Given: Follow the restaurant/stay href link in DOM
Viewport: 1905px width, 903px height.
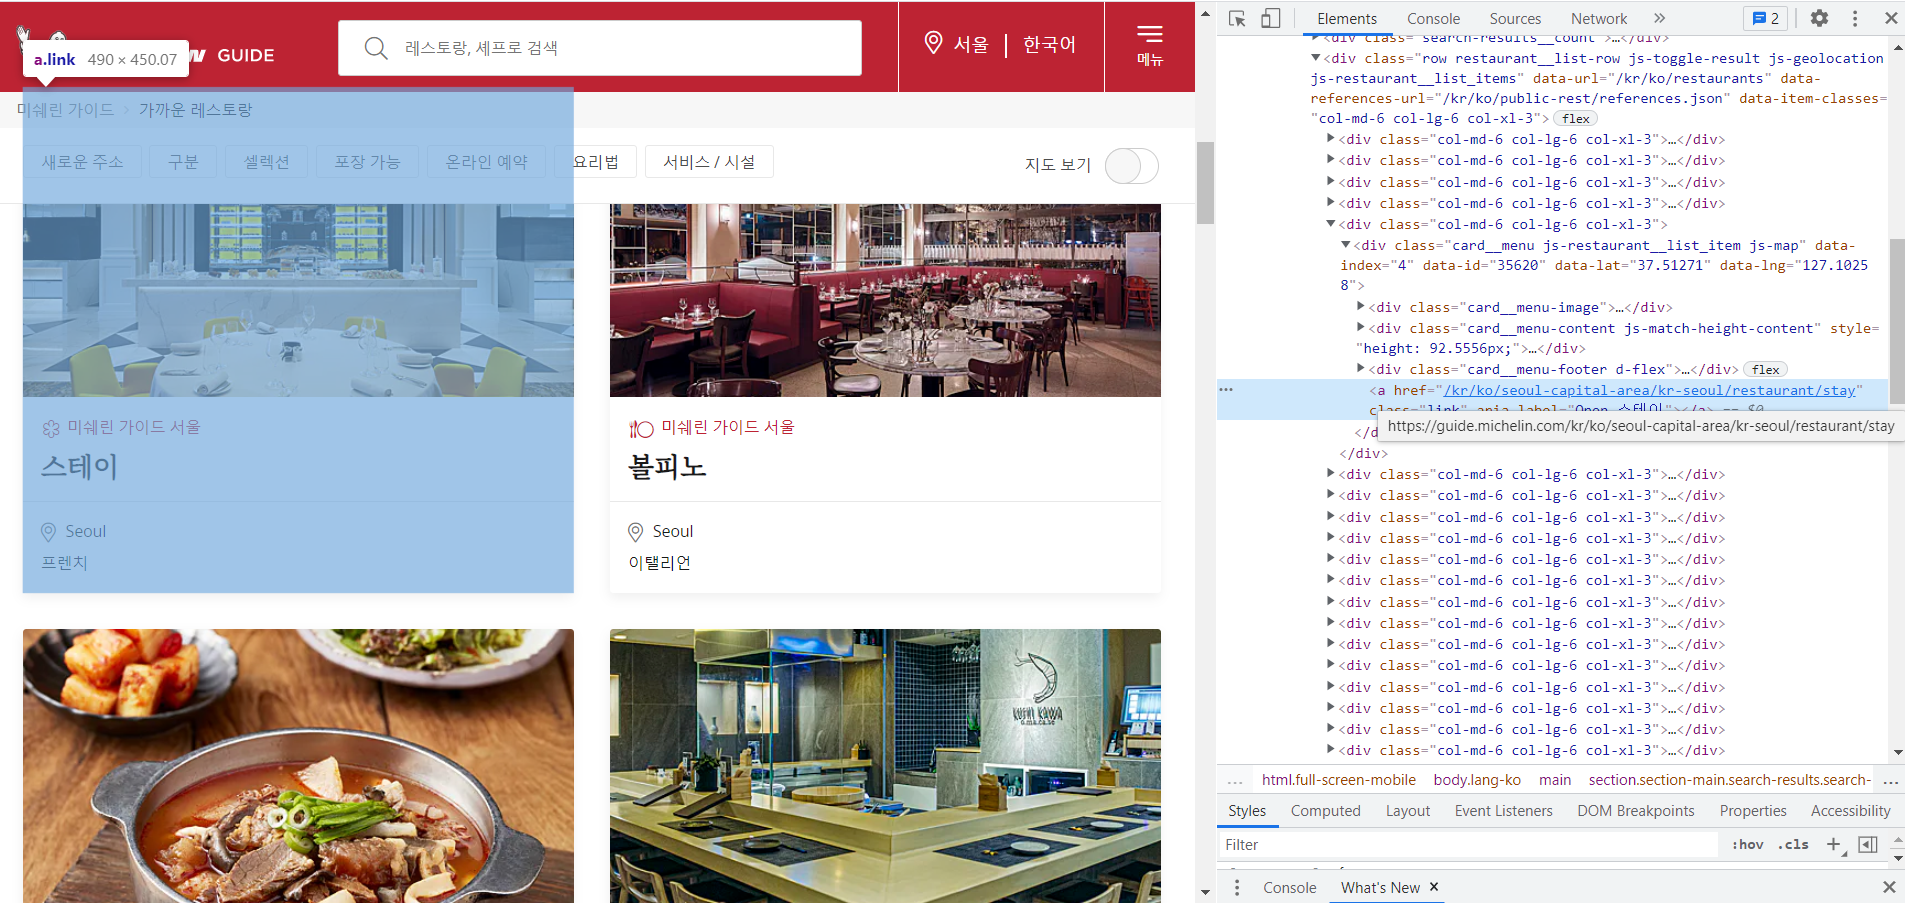Looking at the screenshot, I should coord(1649,390).
